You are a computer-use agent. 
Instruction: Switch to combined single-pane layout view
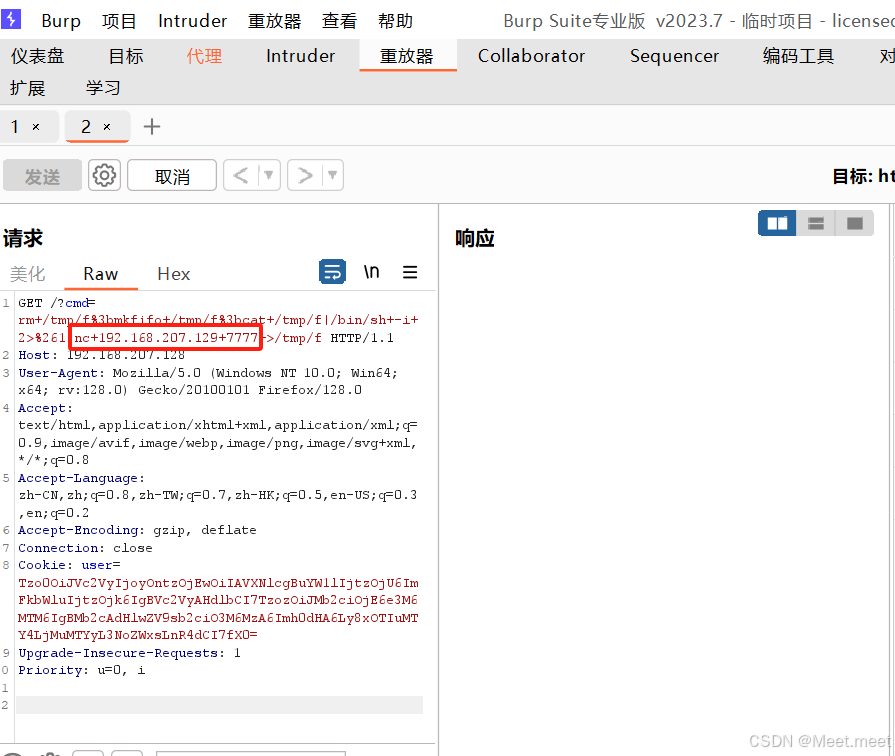pyautogui.click(x=854, y=223)
